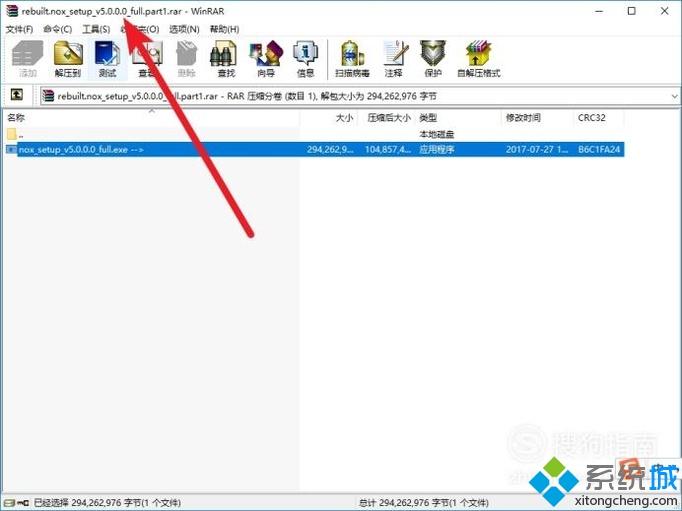
Task: Select nox_setup_v5.0.0.0_full.exe file row
Action: click(315, 150)
